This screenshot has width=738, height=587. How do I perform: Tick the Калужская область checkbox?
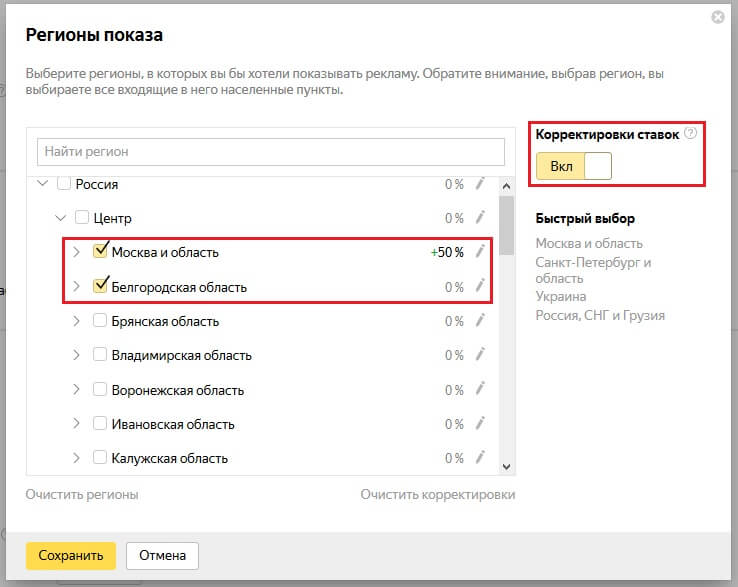pos(100,458)
